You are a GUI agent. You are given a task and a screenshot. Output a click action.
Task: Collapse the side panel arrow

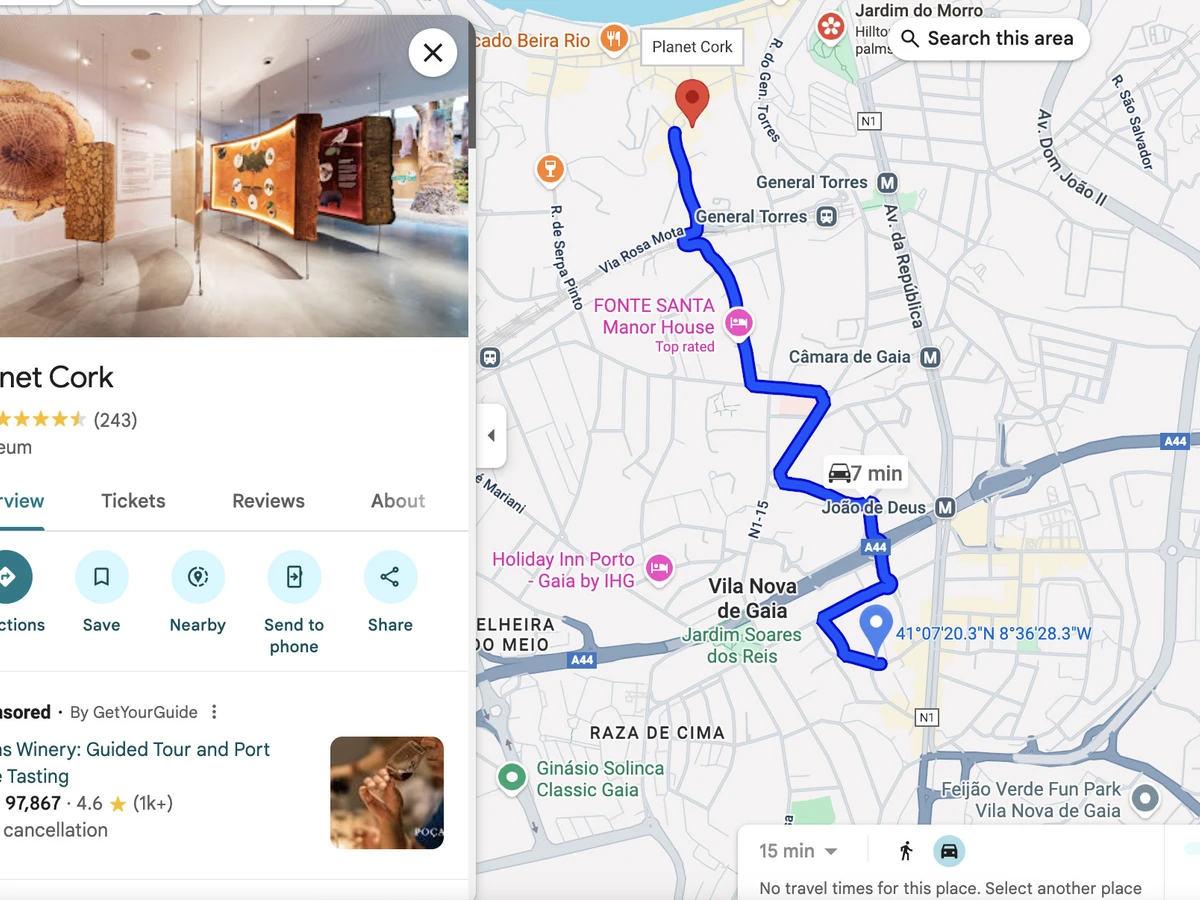pyautogui.click(x=491, y=436)
